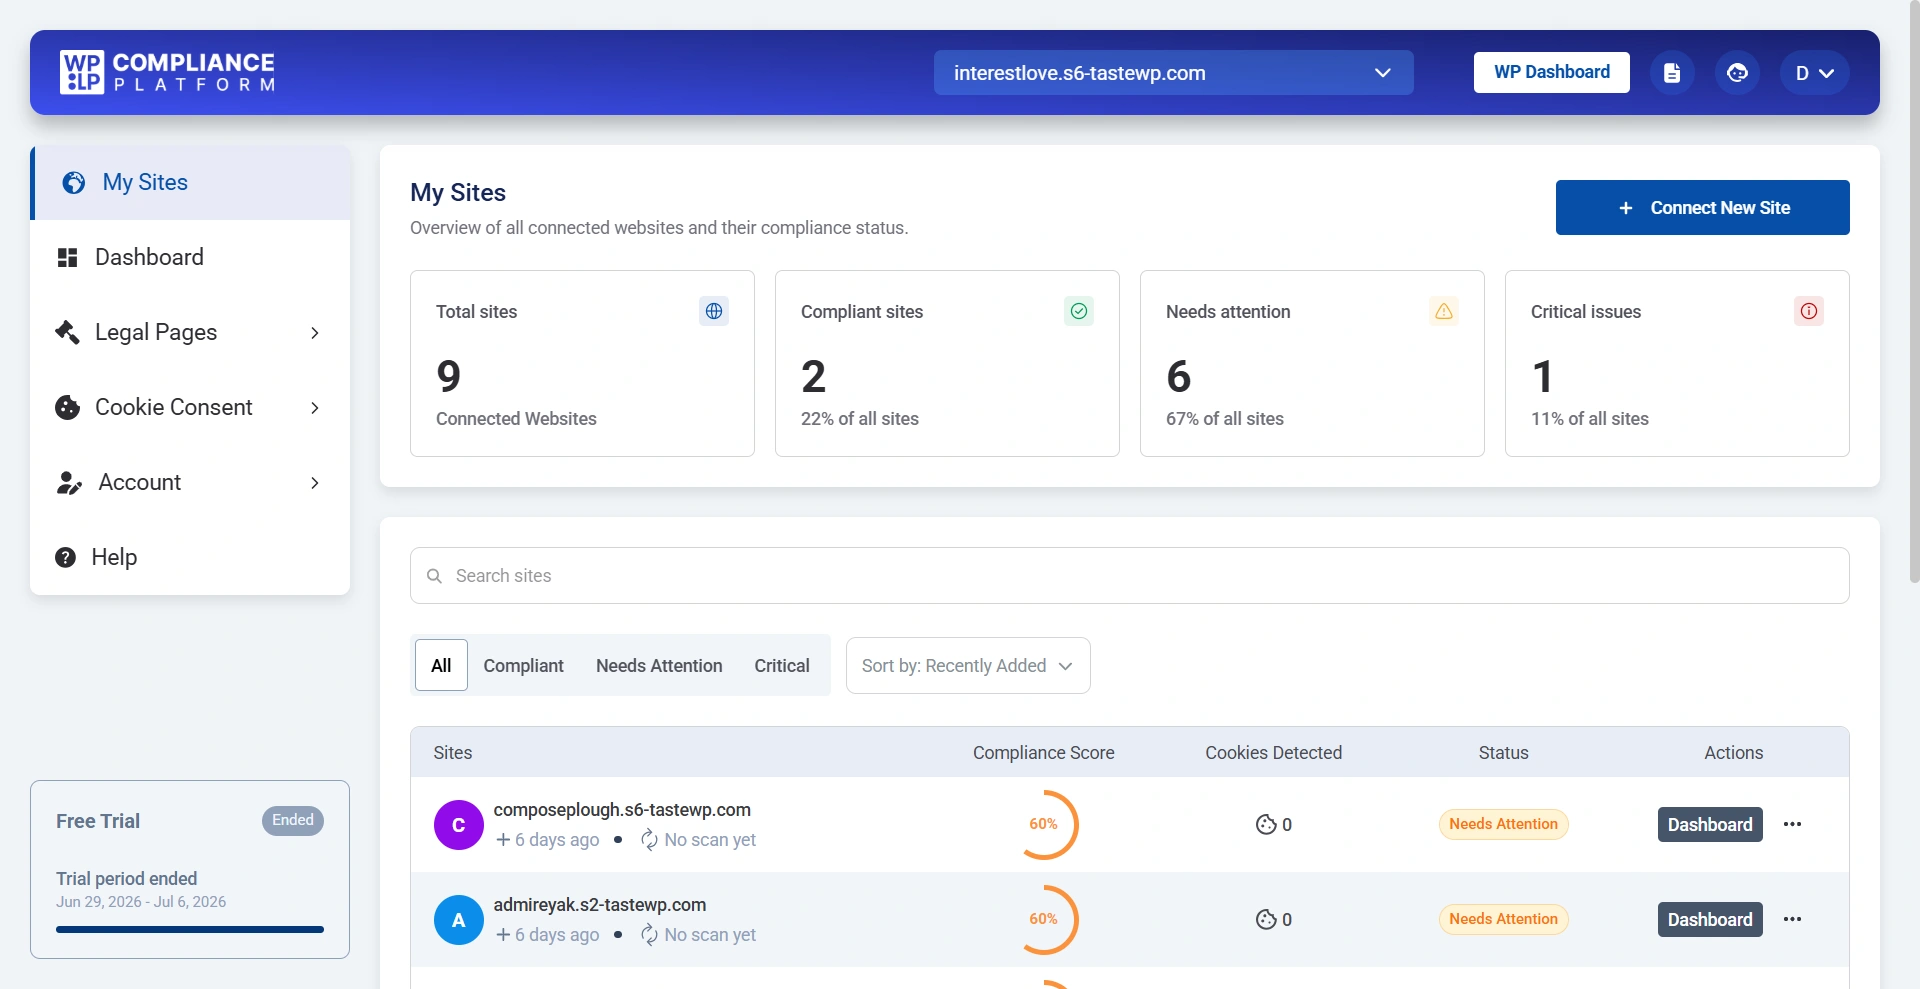Click the Cookies Detected column header
Screen dimensions: 1920x989
[x=1274, y=753]
